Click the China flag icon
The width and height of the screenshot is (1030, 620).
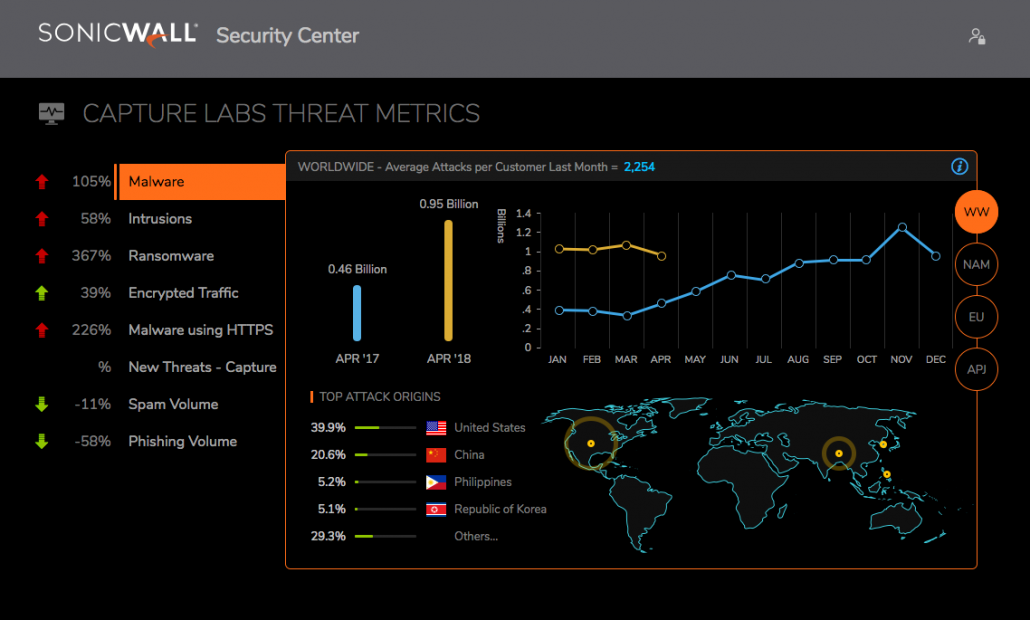[434, 454]
